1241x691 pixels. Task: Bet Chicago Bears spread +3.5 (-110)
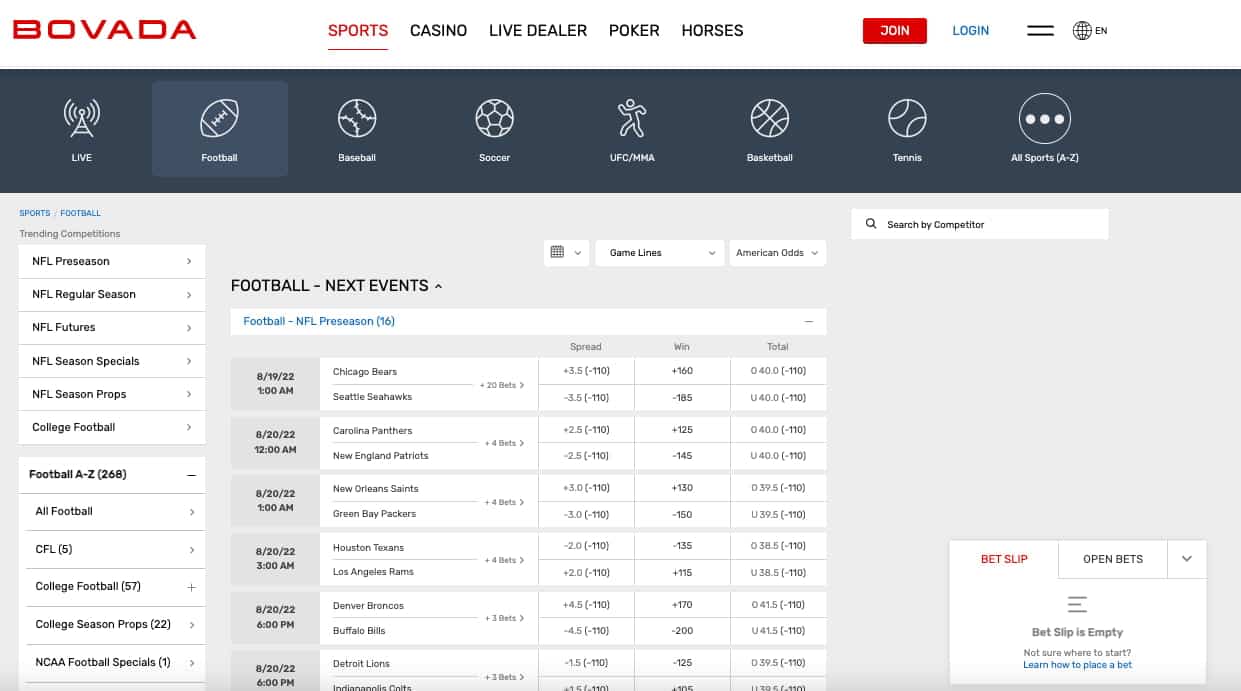tap(586, 371)
